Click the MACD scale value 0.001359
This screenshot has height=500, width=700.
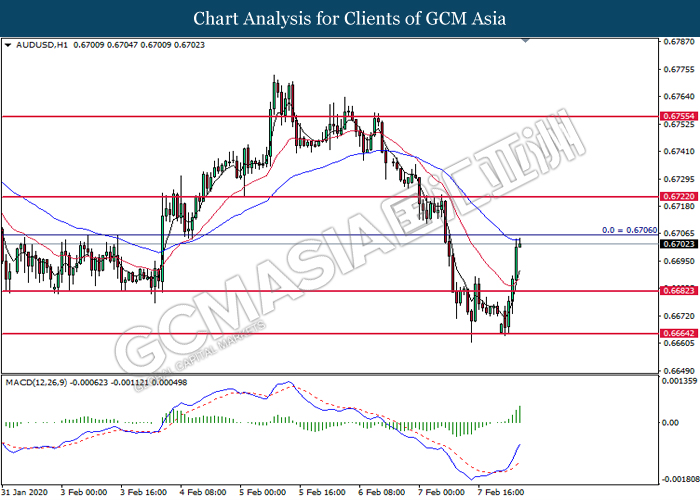pyautogui.click(x=679, y=381)
